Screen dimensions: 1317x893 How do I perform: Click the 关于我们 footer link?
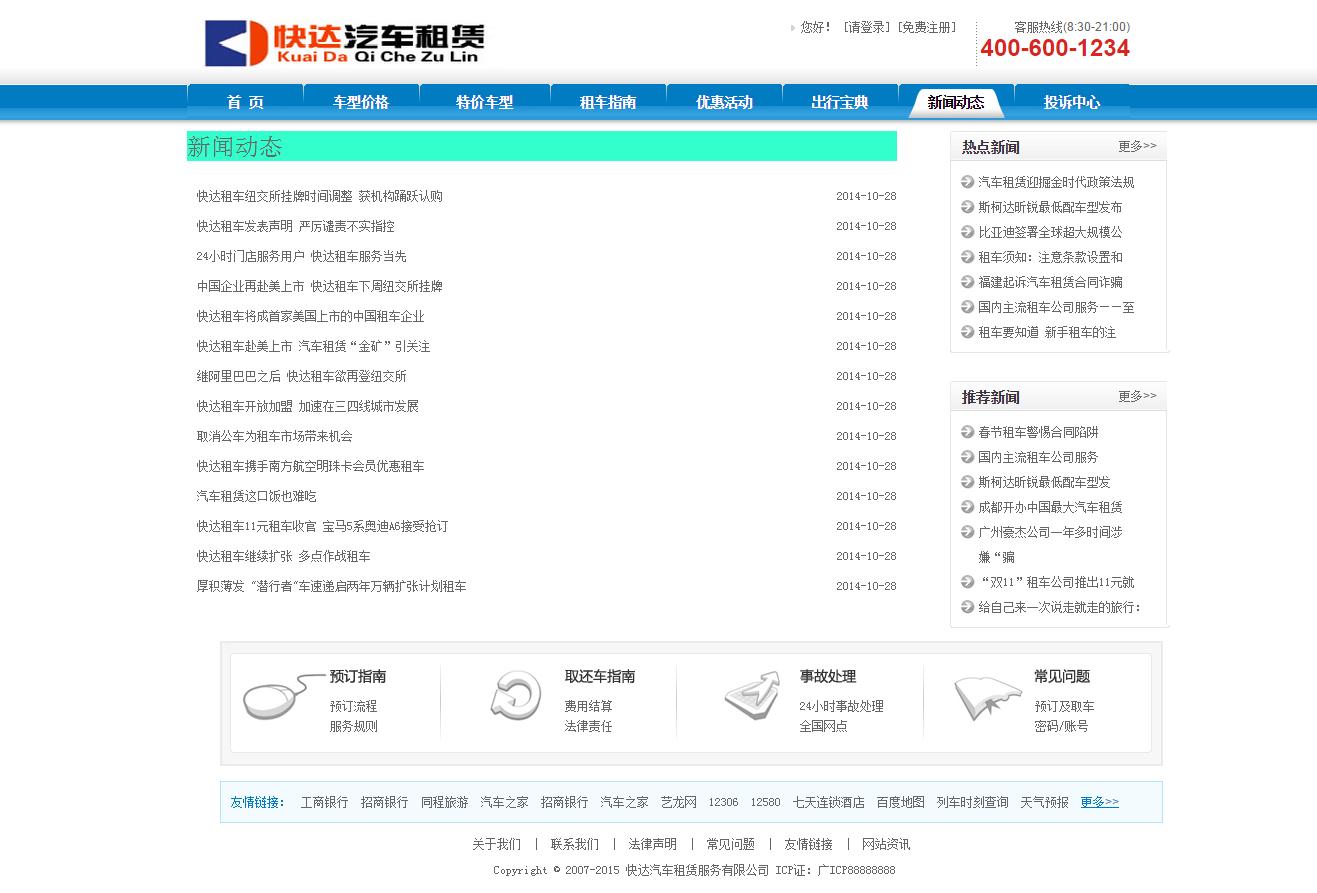point(496,844)
